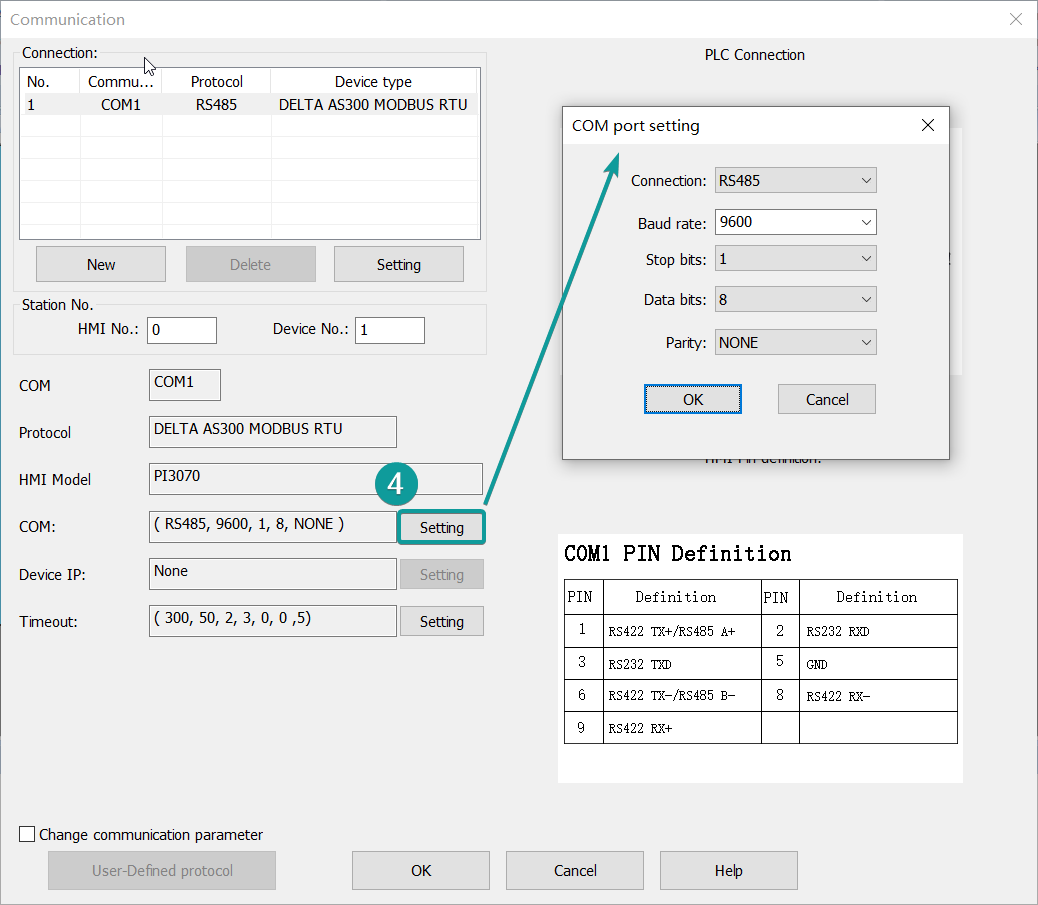Click the Protocol column header
This screenshot has width=1038, height=905.
(x=216, y=82)
